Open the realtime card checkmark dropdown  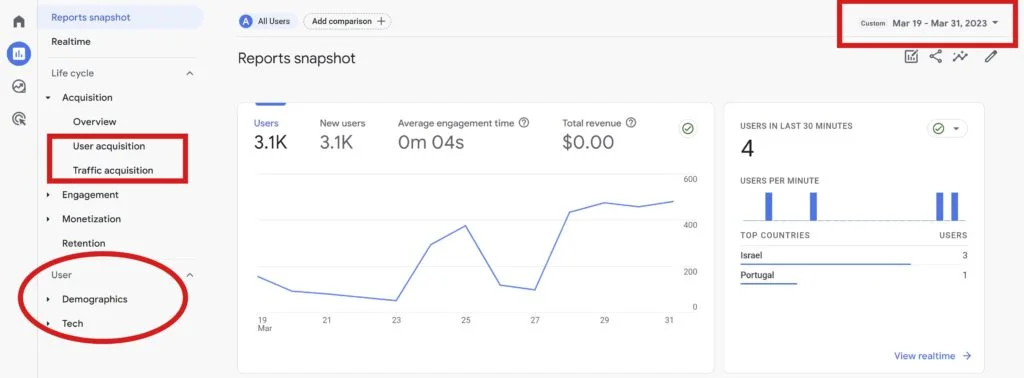coord(947,129)
